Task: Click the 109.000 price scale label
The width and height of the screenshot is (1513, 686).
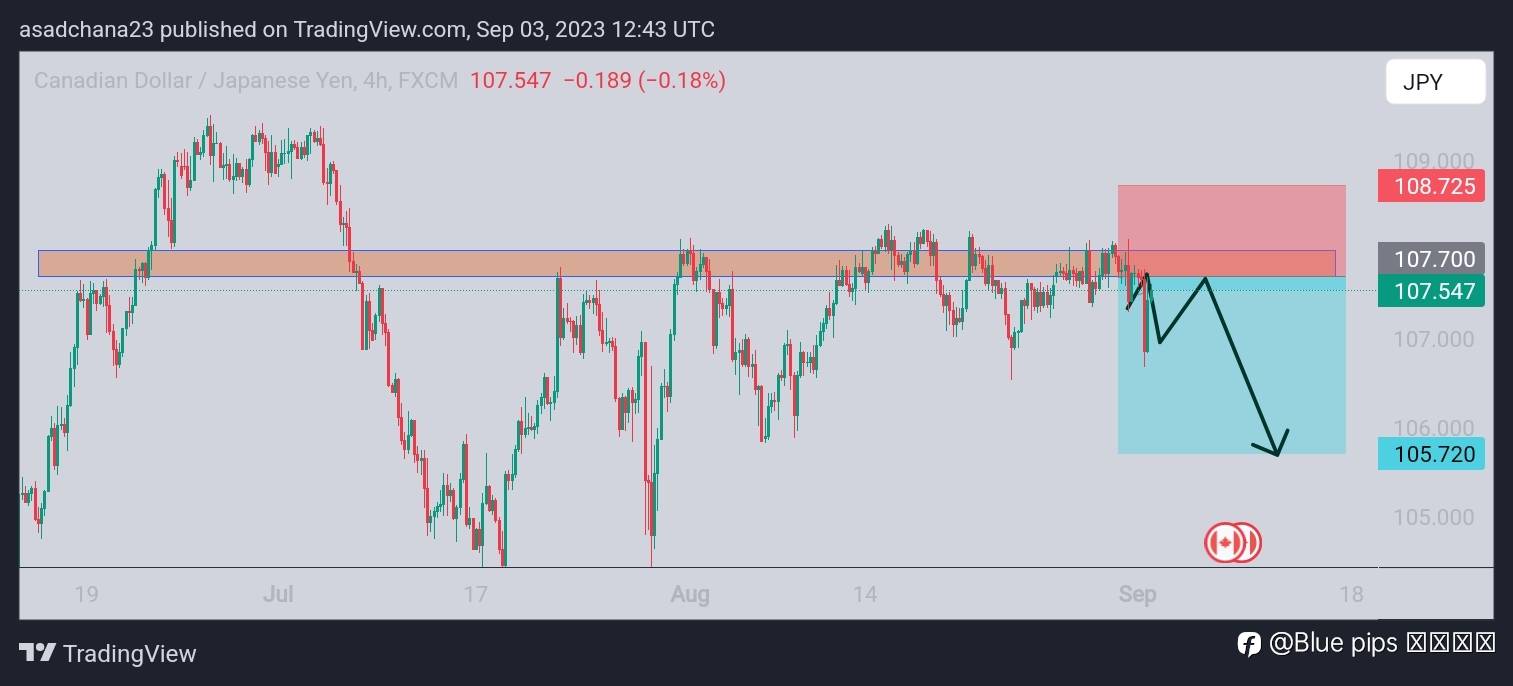Action: click(x=1433, y=161)
